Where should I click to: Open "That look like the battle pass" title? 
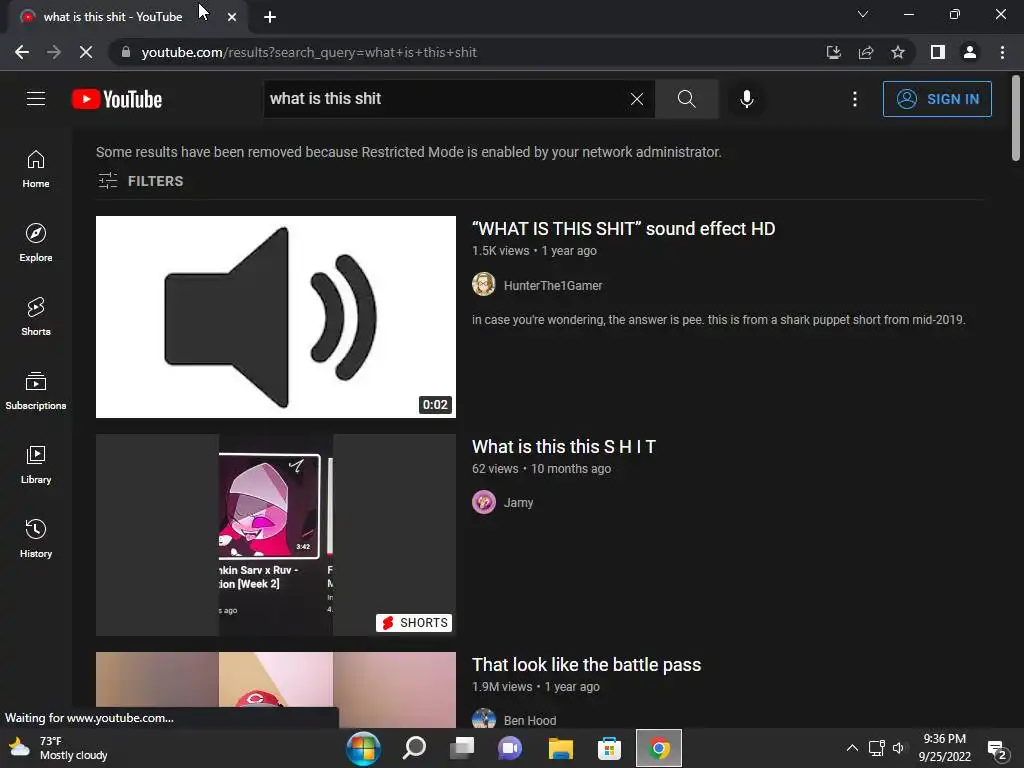pyautogui.click(x=586, y=665)
